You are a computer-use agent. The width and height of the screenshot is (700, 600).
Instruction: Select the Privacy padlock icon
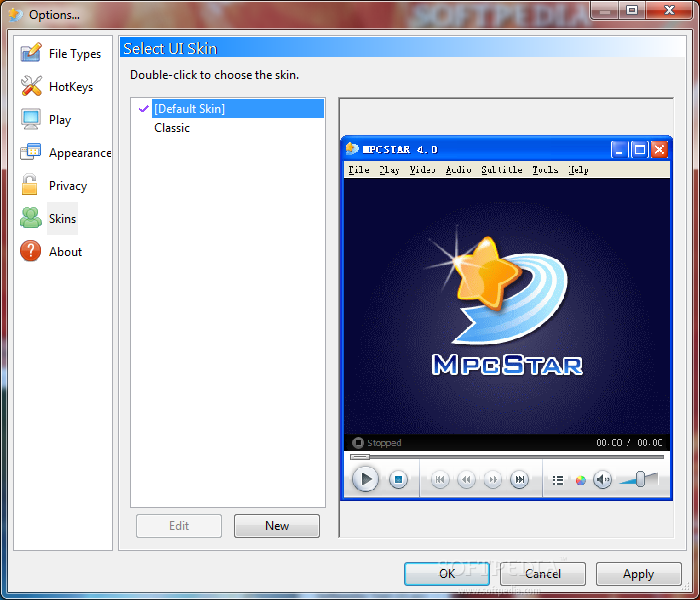[x=30, y=185]
